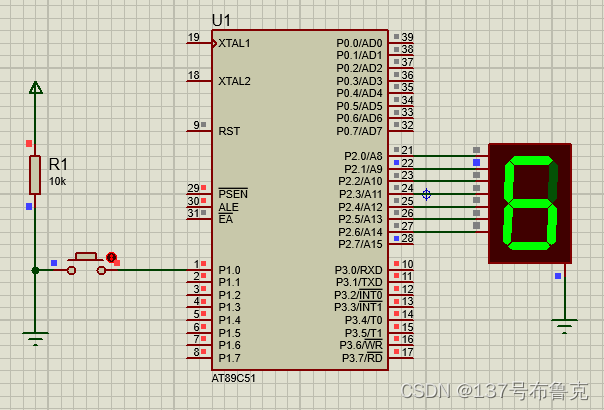Click the RST pin label

(229, 131)
